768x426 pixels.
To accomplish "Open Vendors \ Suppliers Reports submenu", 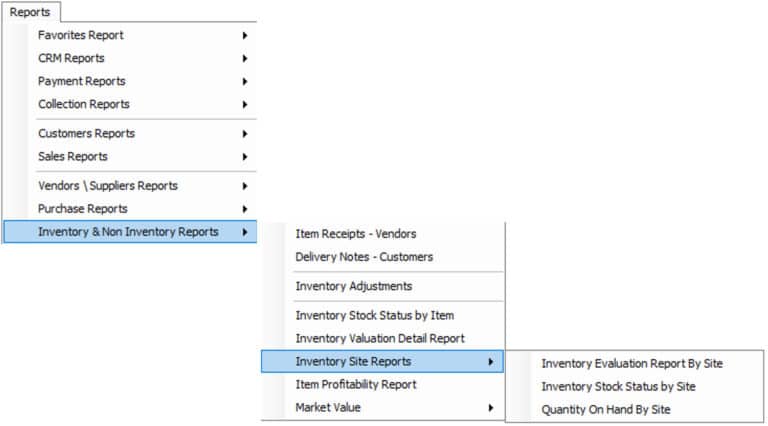I will click(x=108, y=186).
